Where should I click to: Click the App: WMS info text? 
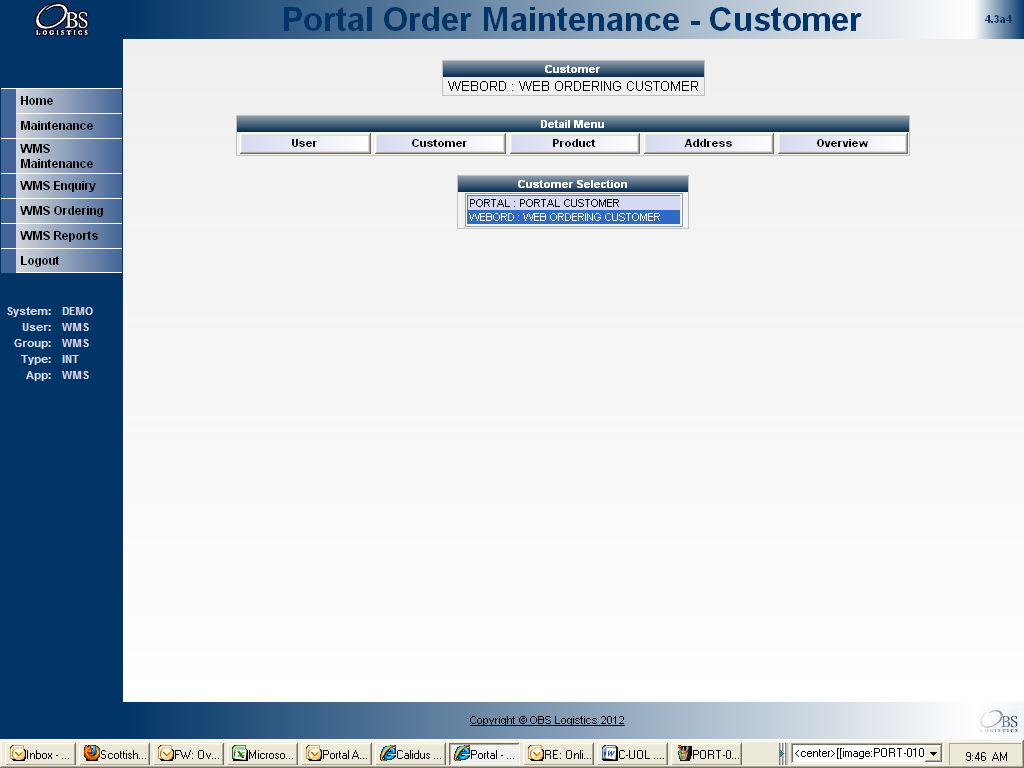pyautogui.click(x=57, y=375)
